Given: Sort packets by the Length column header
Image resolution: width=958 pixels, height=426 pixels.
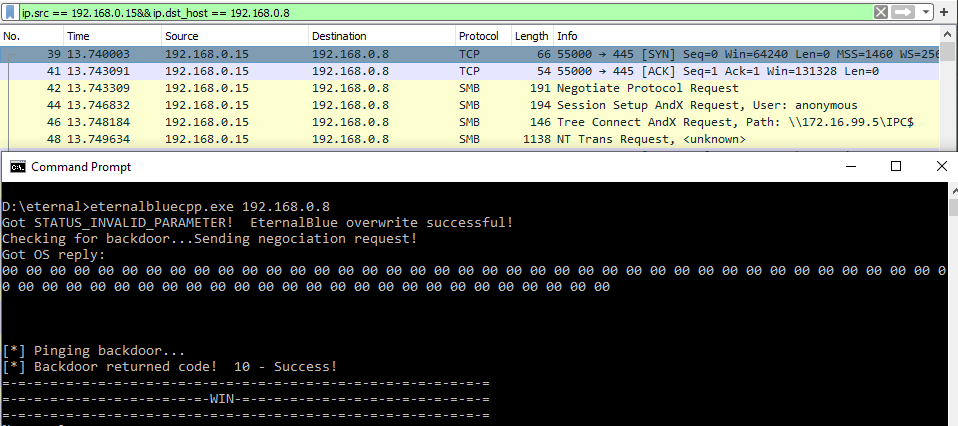Looking at the screenshot, I should [532, 36].
